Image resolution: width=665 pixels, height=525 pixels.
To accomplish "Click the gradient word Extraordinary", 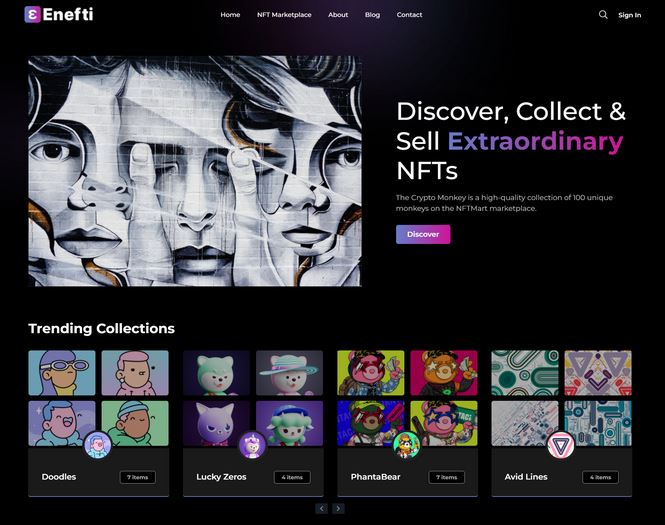I will (x=535, y=141).
